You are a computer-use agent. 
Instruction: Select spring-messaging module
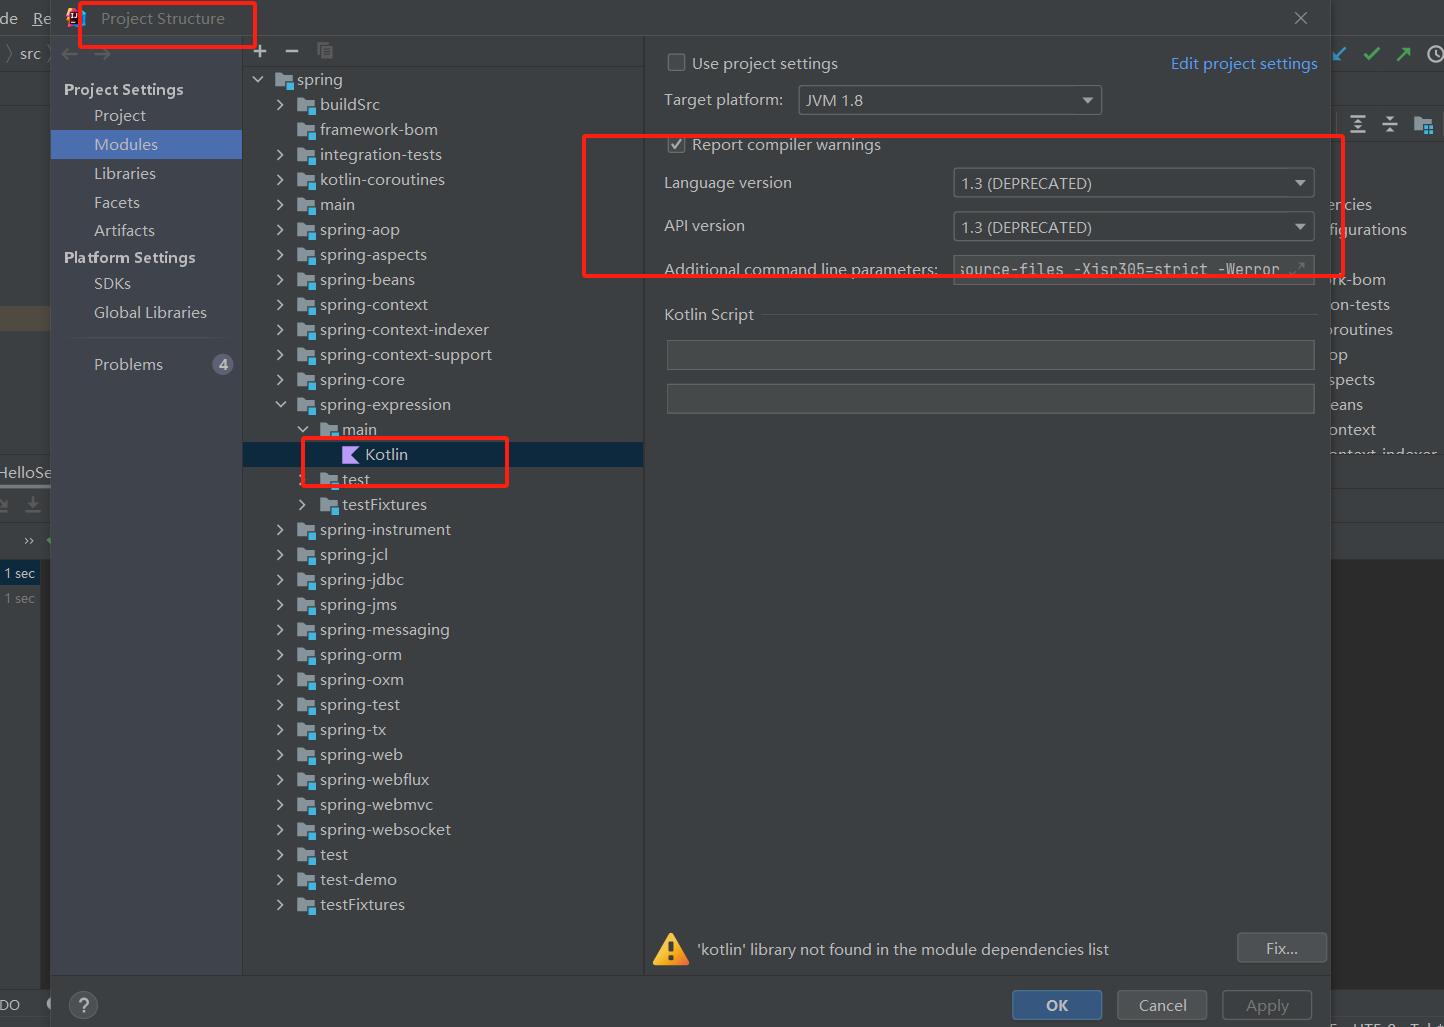[384, 630]
